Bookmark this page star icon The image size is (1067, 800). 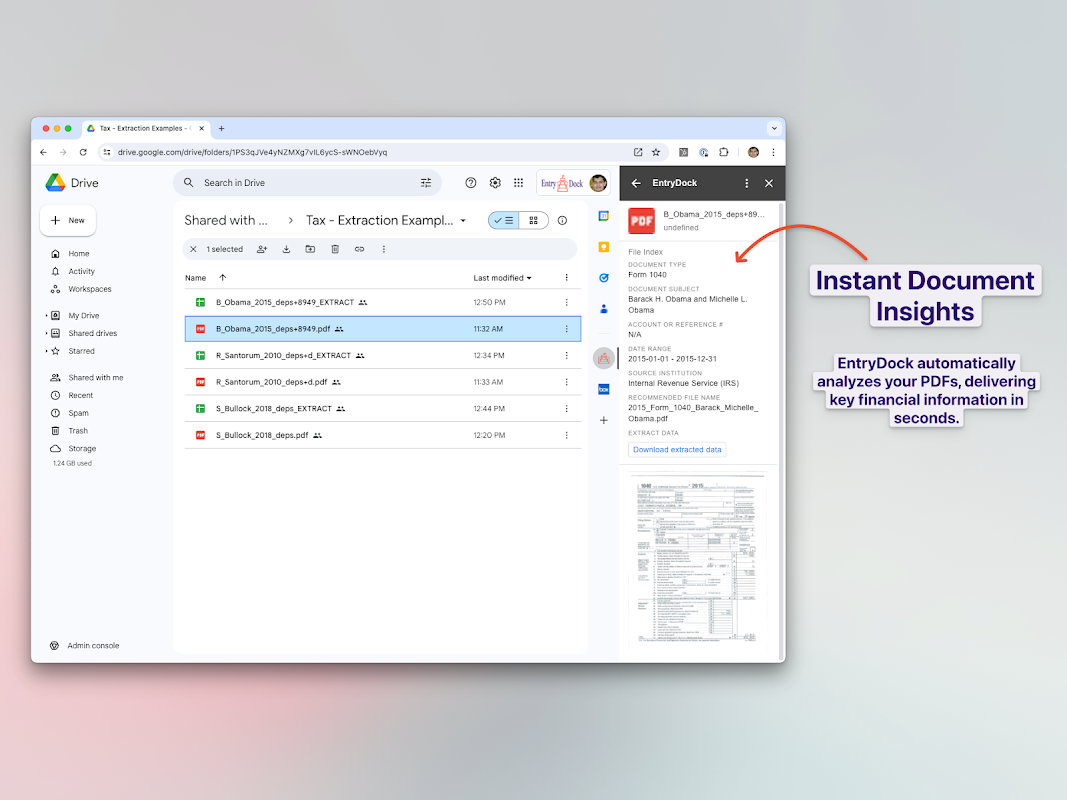(656, 152)
